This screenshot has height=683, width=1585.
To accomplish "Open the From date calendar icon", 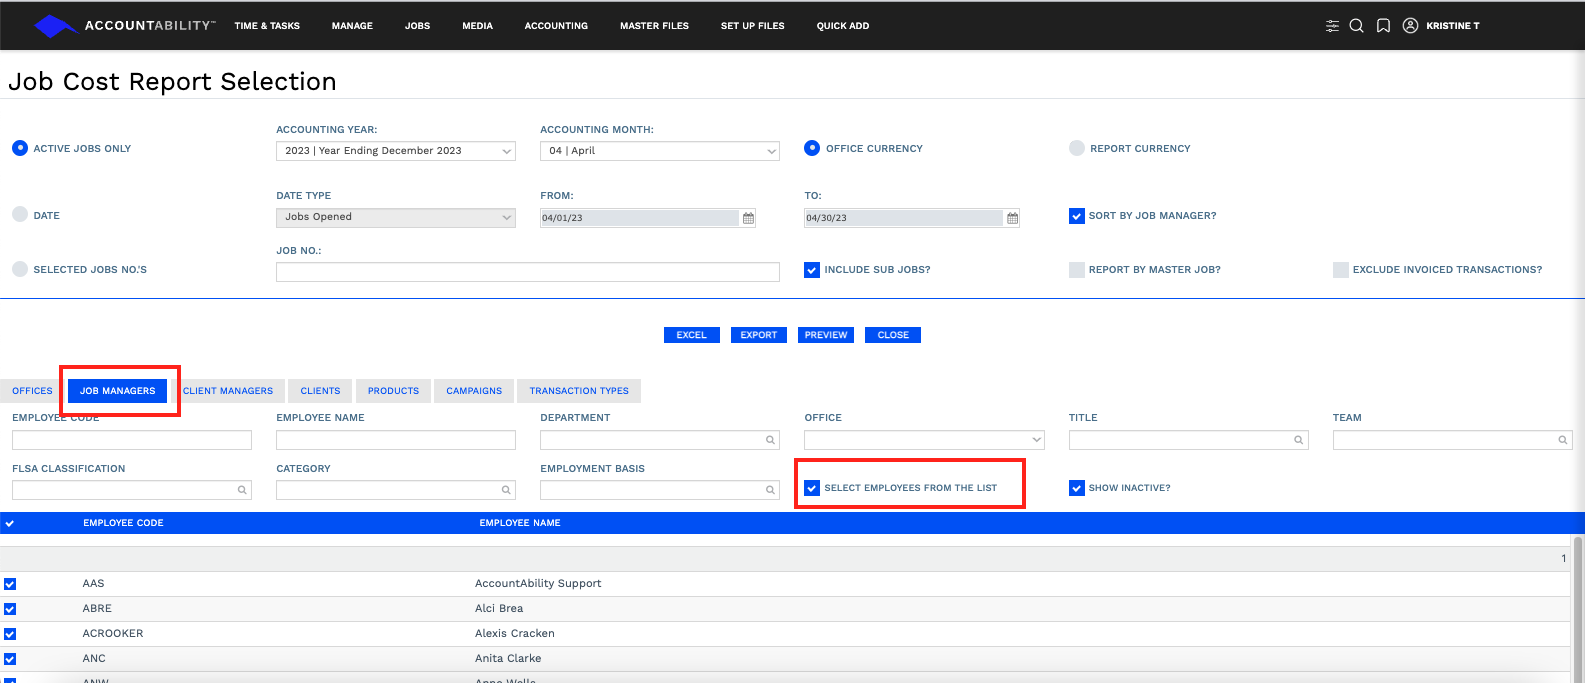I will tap(748, 218).
